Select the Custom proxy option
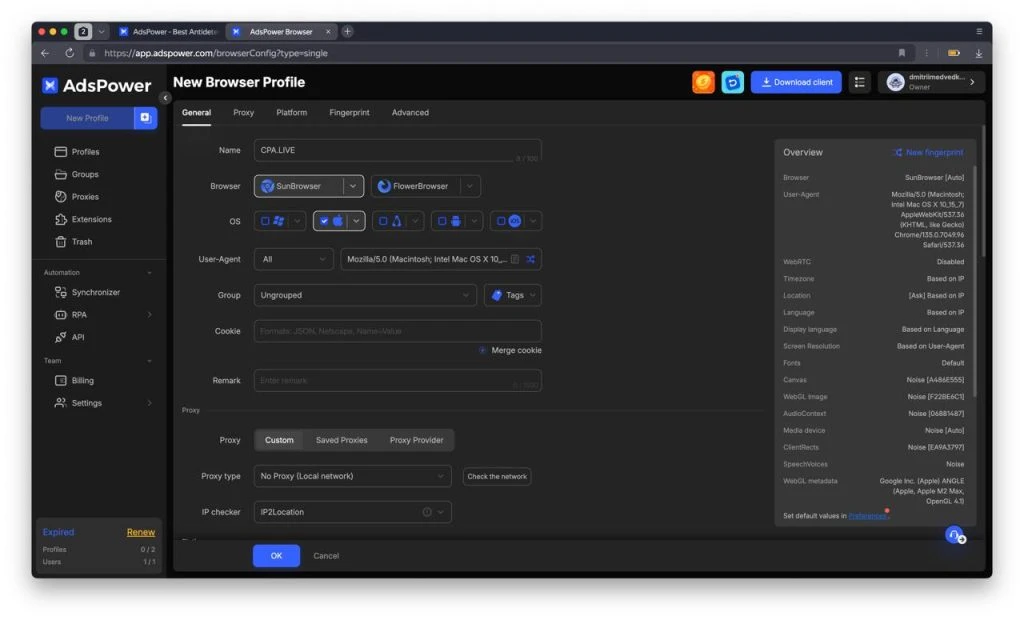The image size is (1024, 620). click(x=279, y=440)
